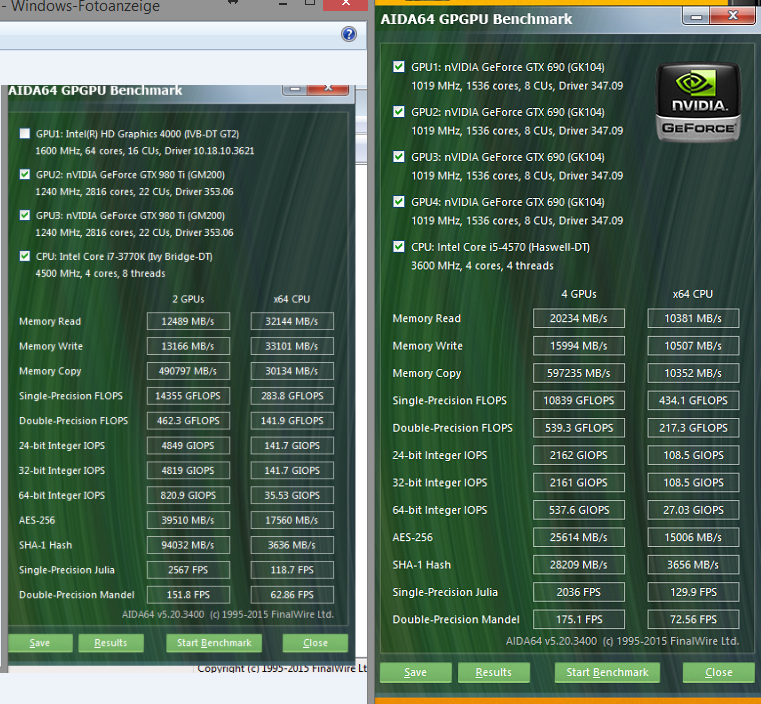761x704 pixels.
Task: Click the NVIDIA GeForce logo
Action: point(698,101)
